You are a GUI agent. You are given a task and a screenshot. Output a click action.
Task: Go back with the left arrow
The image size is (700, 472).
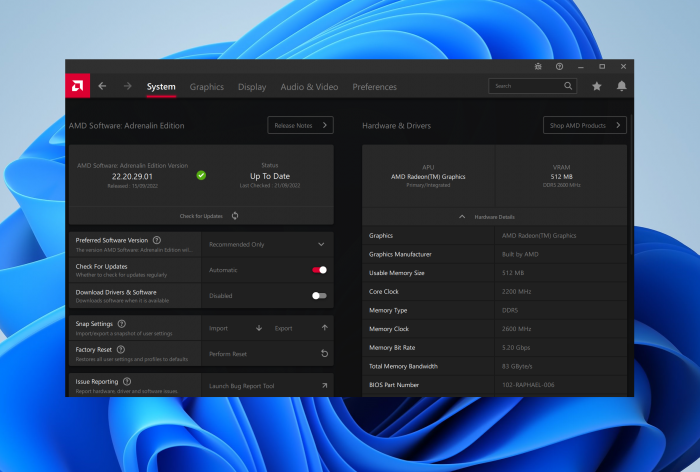click(x=102, y=87)
